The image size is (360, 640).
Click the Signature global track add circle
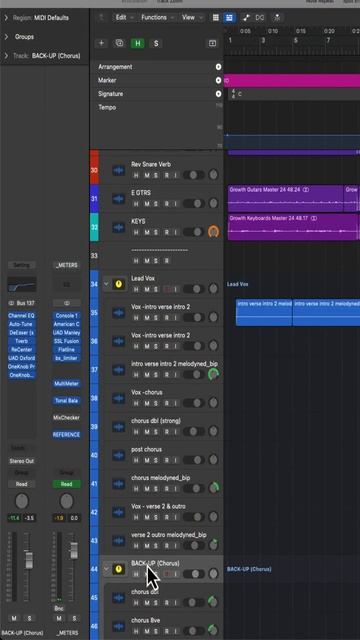218,94
